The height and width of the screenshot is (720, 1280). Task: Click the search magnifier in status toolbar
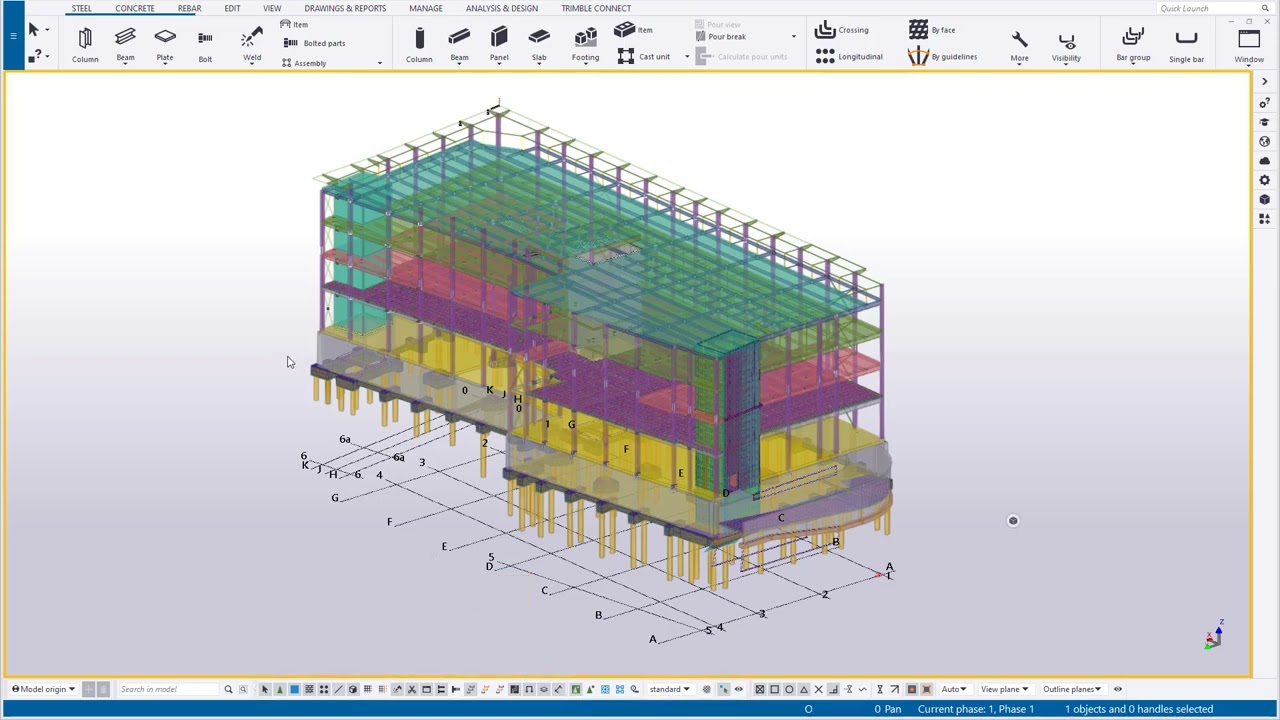pos(228,689)
